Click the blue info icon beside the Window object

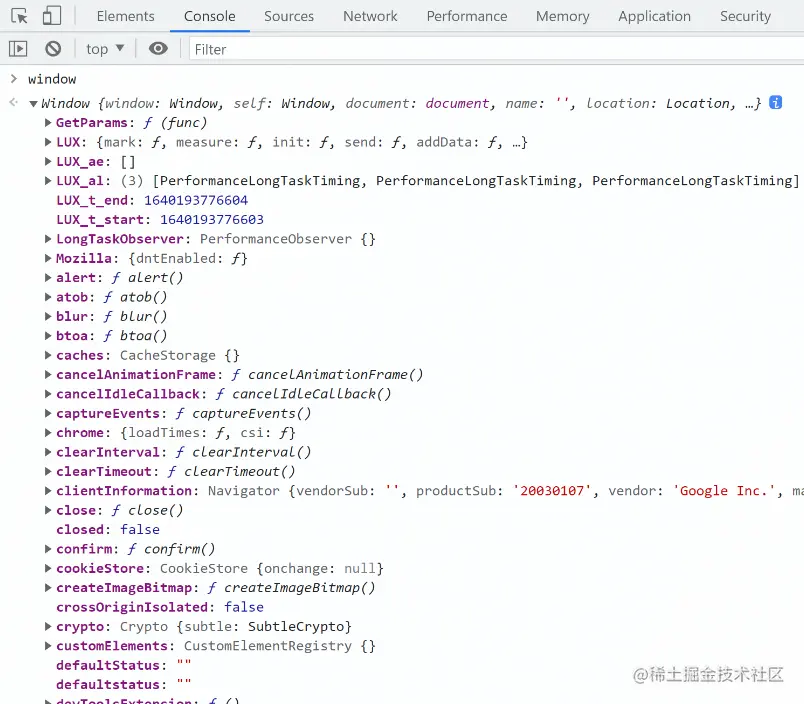point(775,102)
